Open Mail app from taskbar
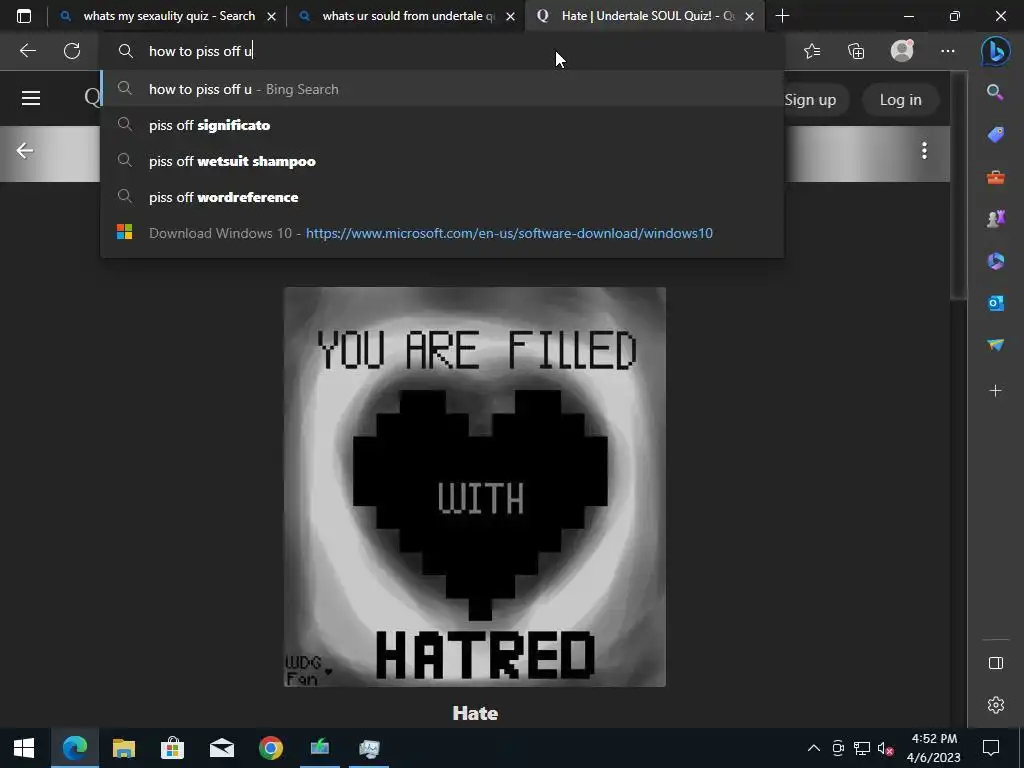The width and height of the screenshot is (1024, 768). (221, 748)
